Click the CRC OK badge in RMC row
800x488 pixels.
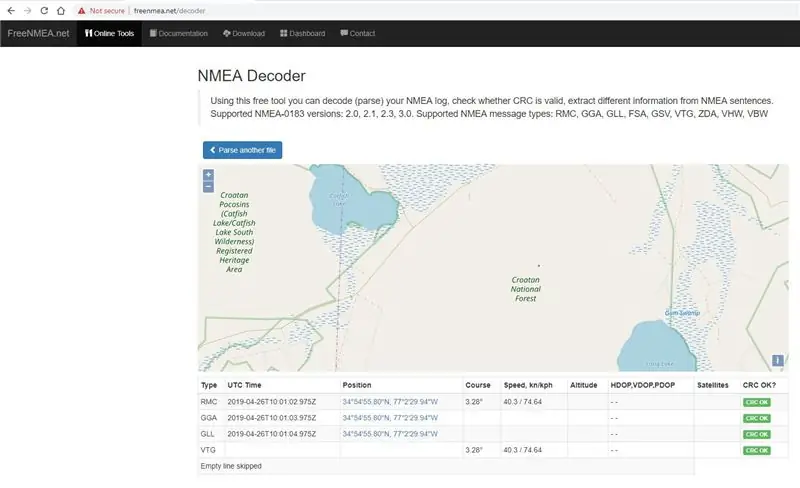coord(757,402)
